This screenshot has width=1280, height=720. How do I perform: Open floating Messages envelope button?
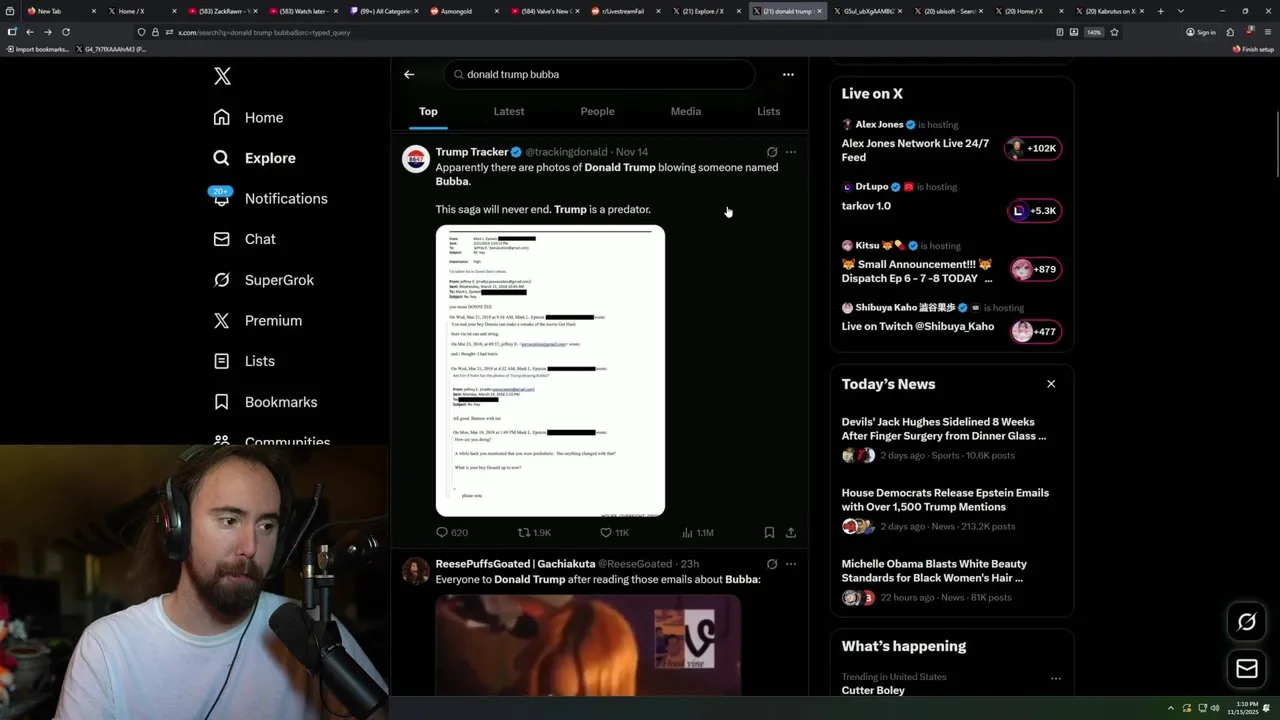tap(1246, 668)
